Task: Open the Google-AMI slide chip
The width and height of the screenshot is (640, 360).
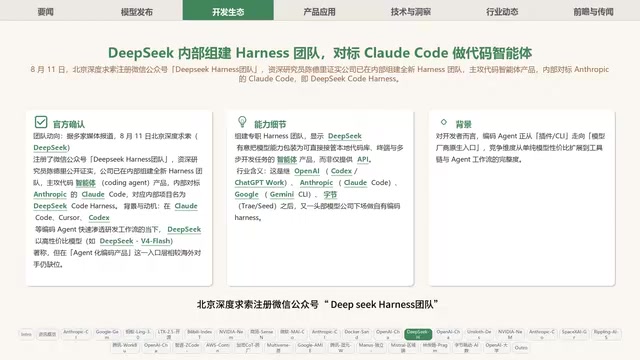Action: (x=310, y=347)
